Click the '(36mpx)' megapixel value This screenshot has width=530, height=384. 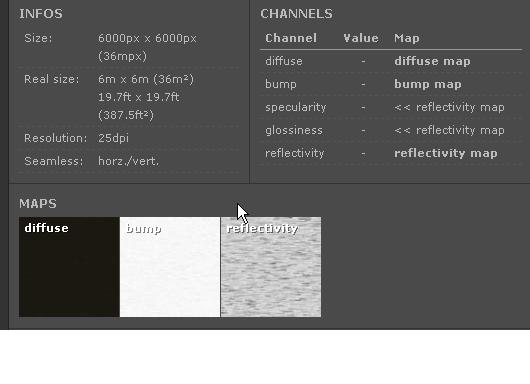[122, 56]
